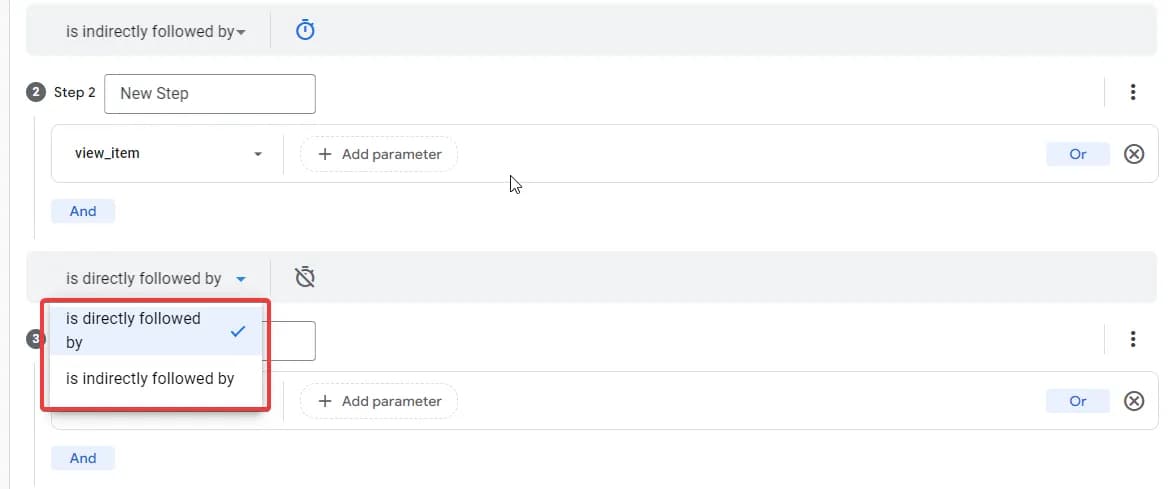
Task: Open the Step 3 three-dot options menu
Action: (1132, 339)
